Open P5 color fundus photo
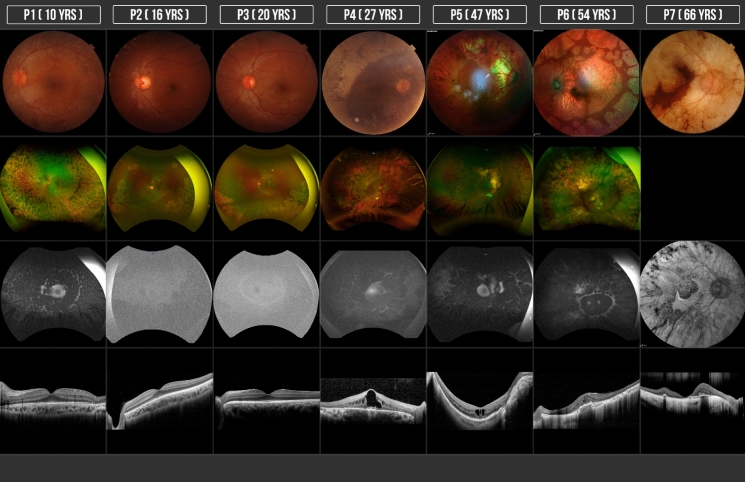 tap(480, 83)
